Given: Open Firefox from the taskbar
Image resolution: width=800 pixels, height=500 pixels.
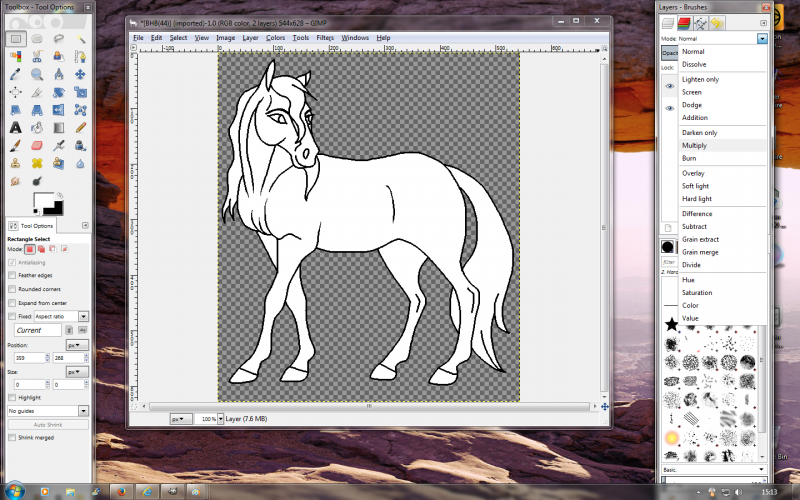Looking at the screenshot, I should (121, 492).
